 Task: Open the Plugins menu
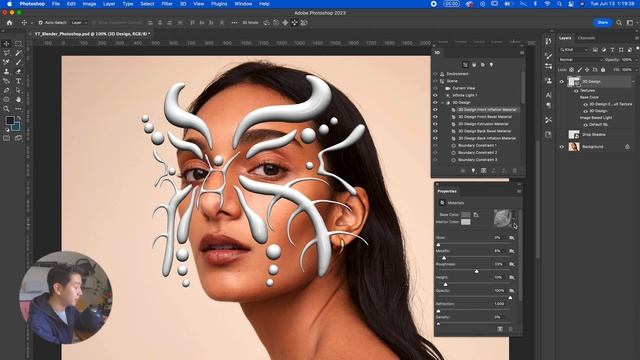point(219,4)
